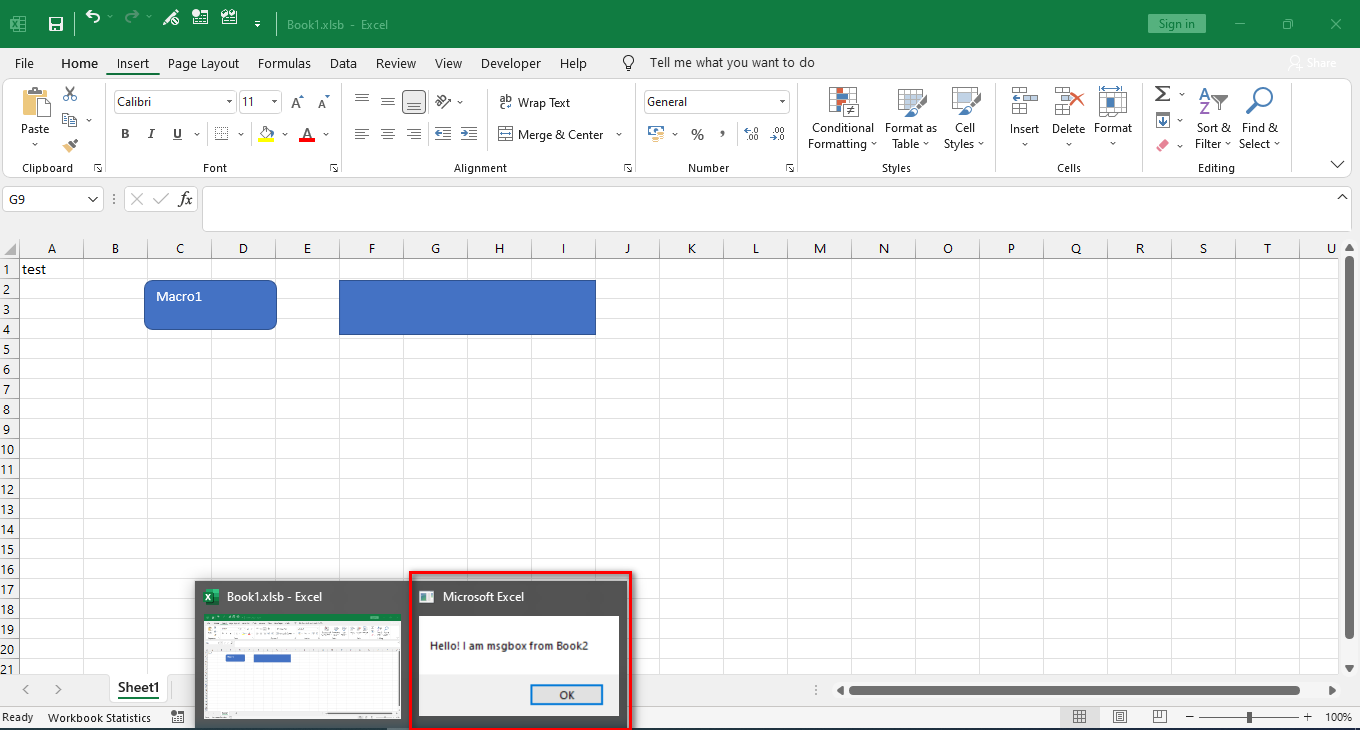Apply Comma Style number format
This screenshot has width=1360, height=730.
click(724, 134)
